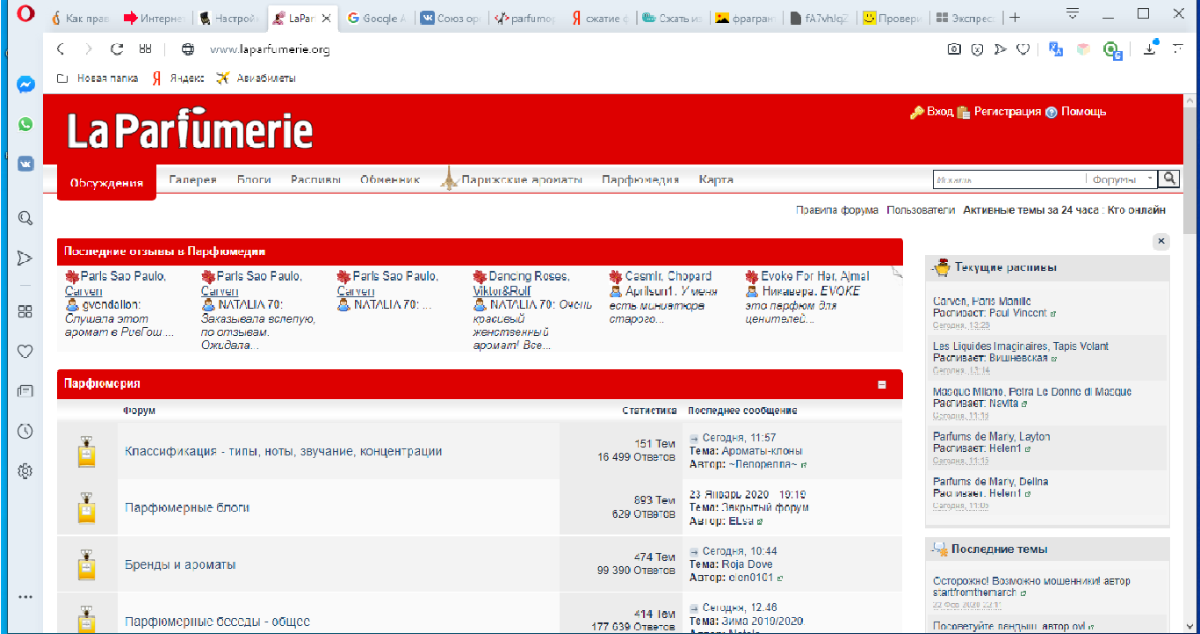This screenshot has height=634, width=1200.
Task: Open the Обменник navigation tab
Action: [x=390, y=180]
